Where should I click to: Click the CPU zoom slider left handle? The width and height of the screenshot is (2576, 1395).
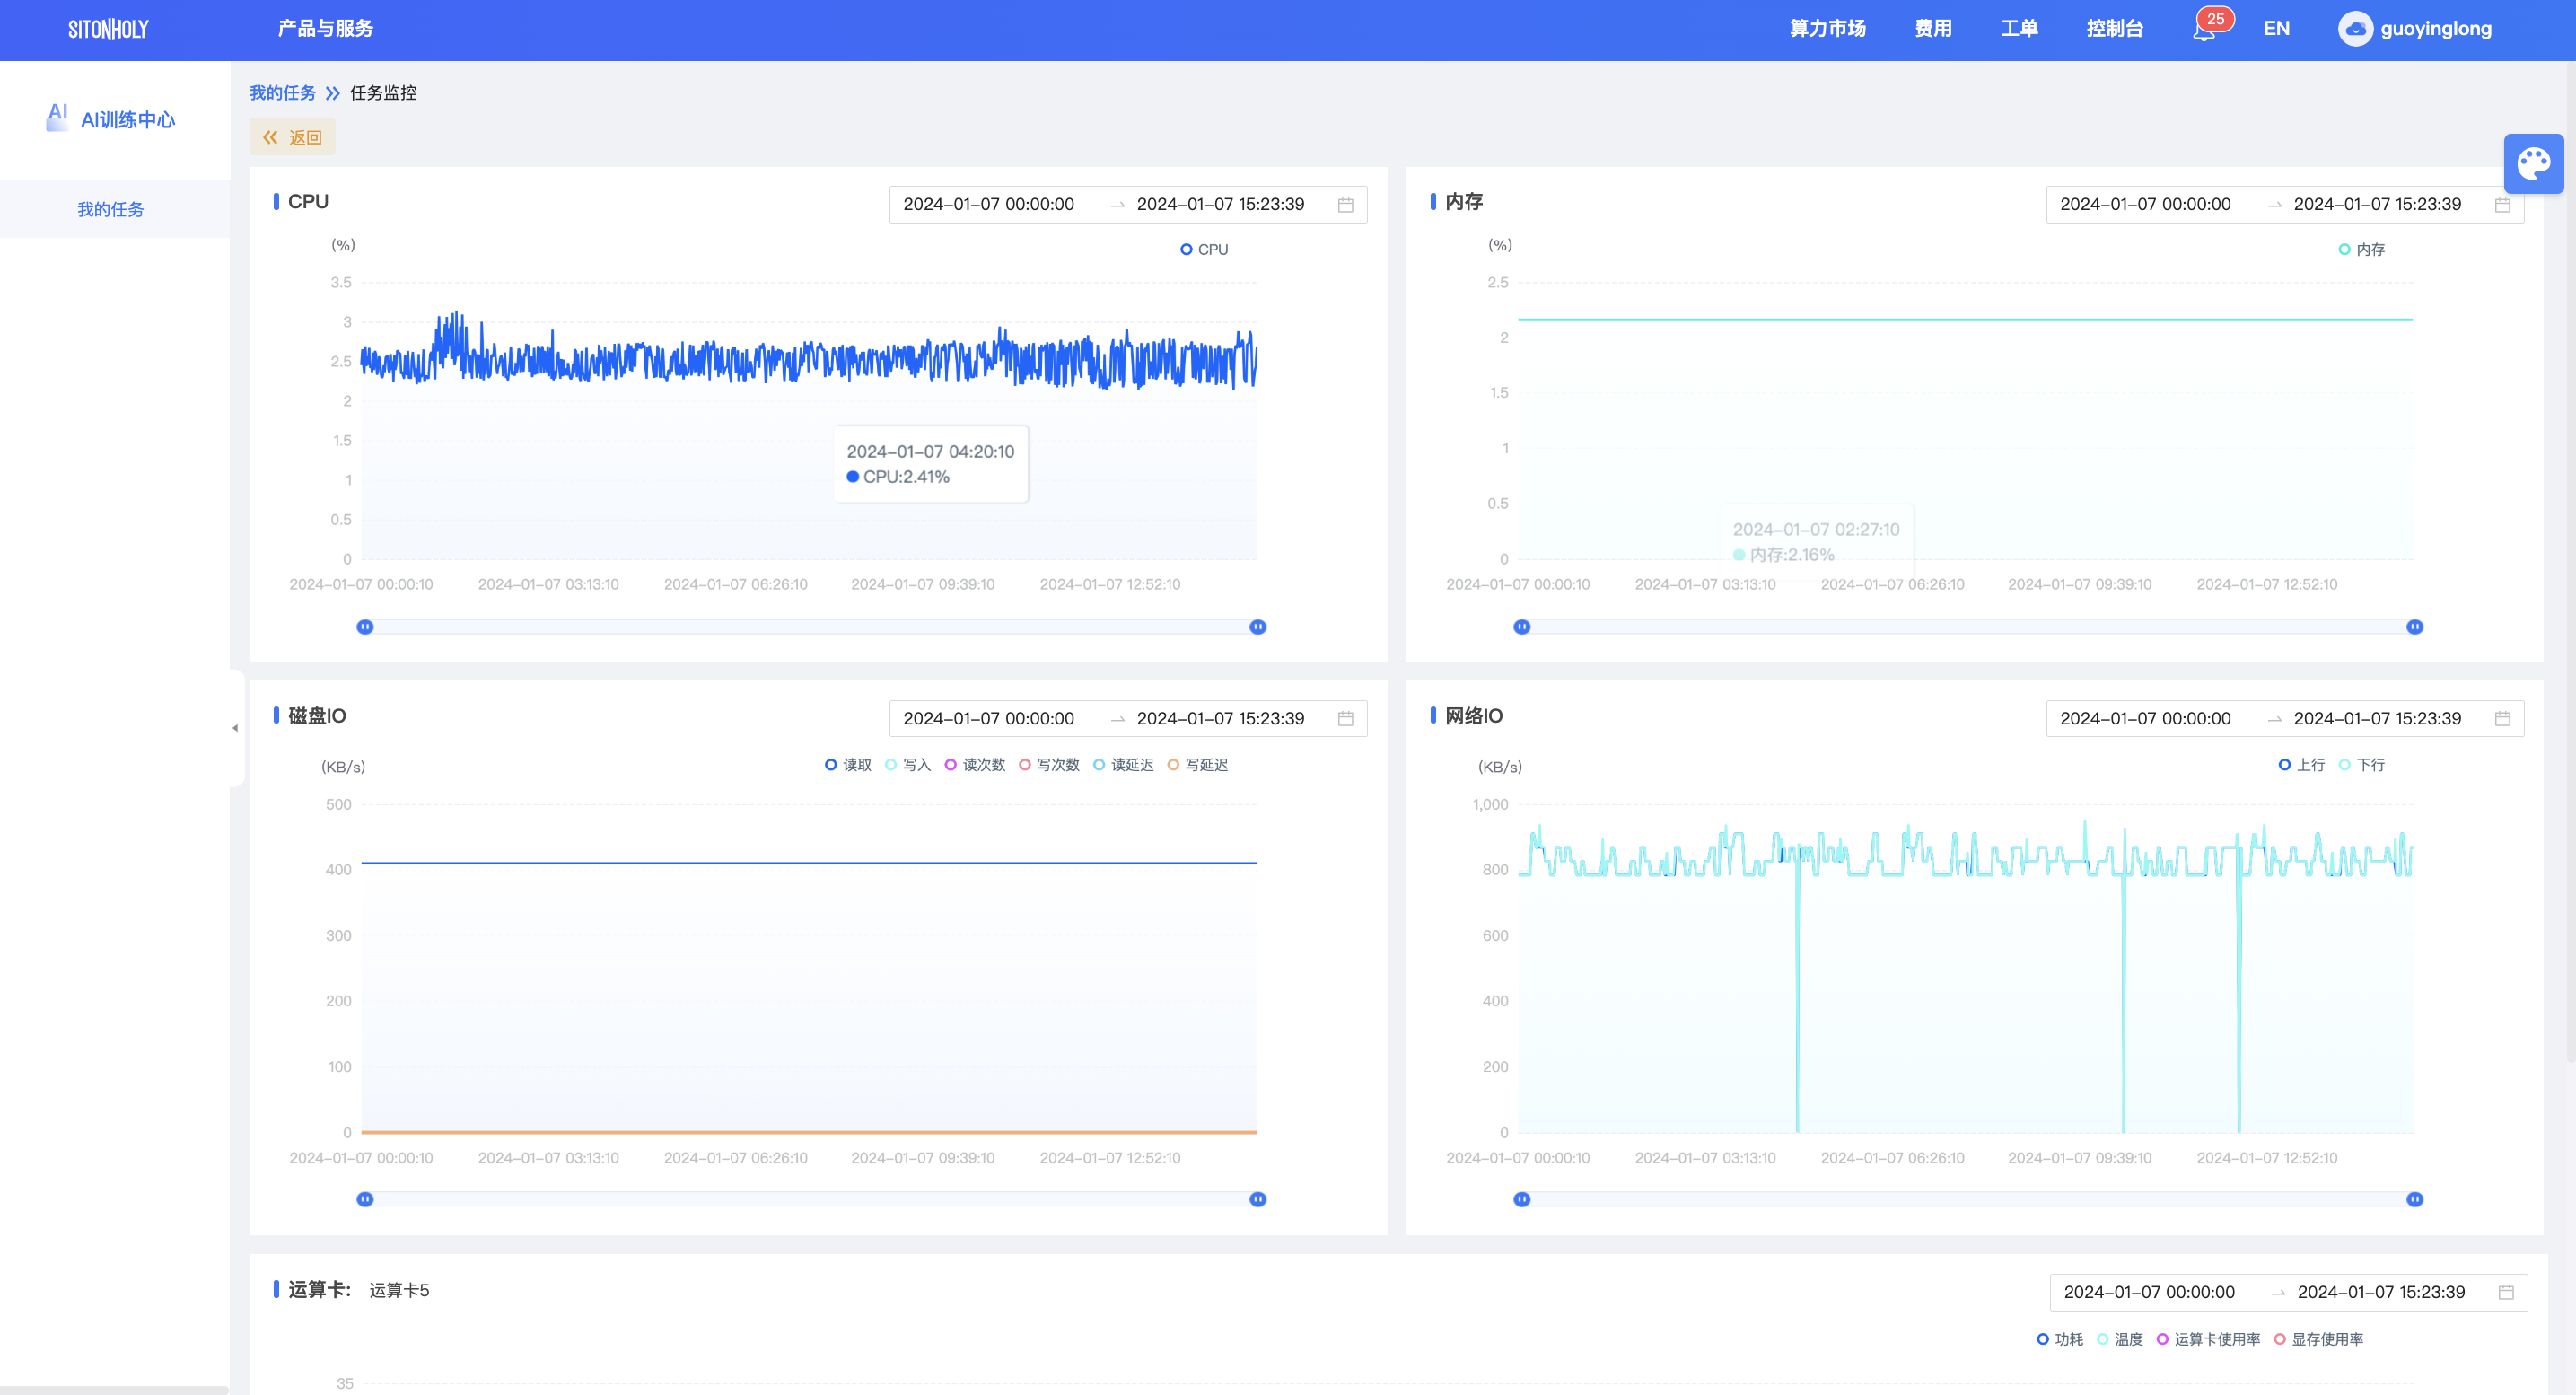click(365, 627)
